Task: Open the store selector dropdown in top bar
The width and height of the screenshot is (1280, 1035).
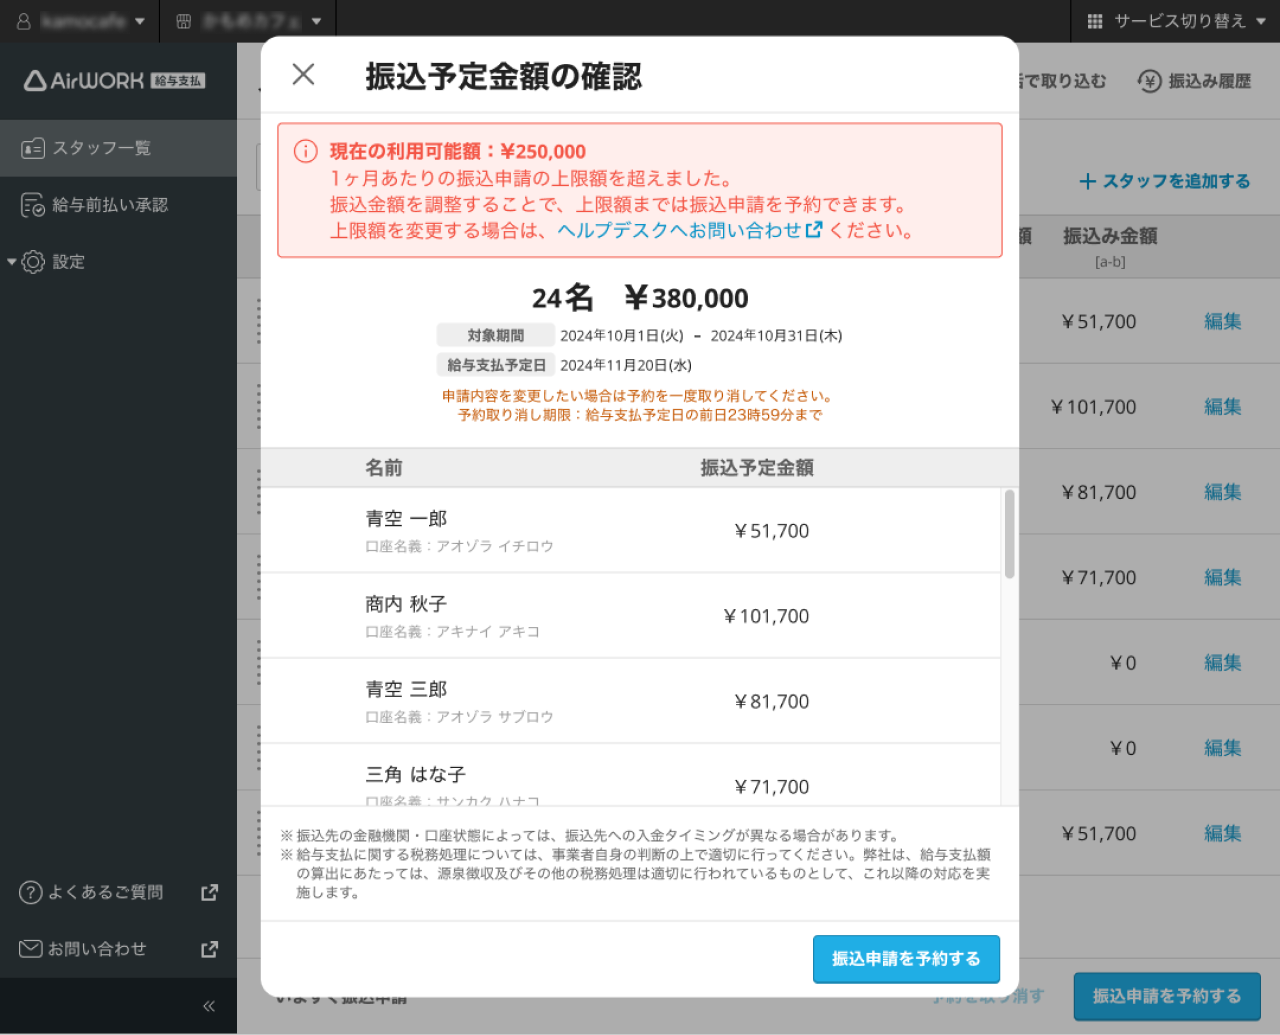Action: [x=248, y=21]
